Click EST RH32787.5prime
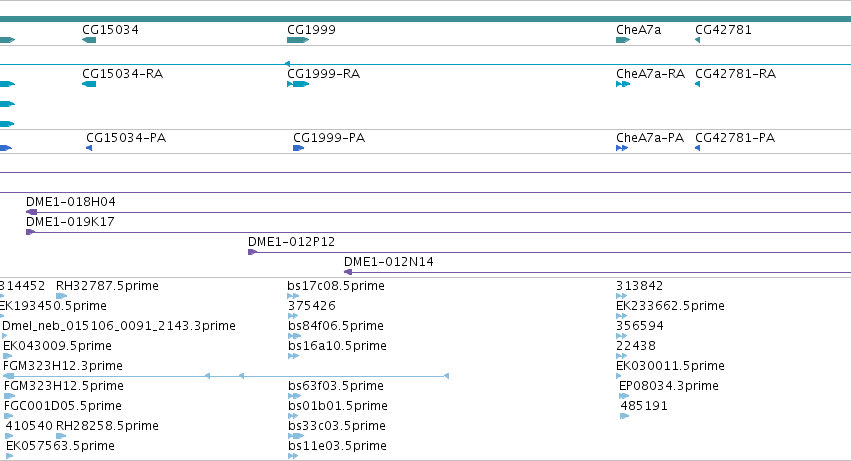This screenshot has height=461, width=851. coord(107,286)
